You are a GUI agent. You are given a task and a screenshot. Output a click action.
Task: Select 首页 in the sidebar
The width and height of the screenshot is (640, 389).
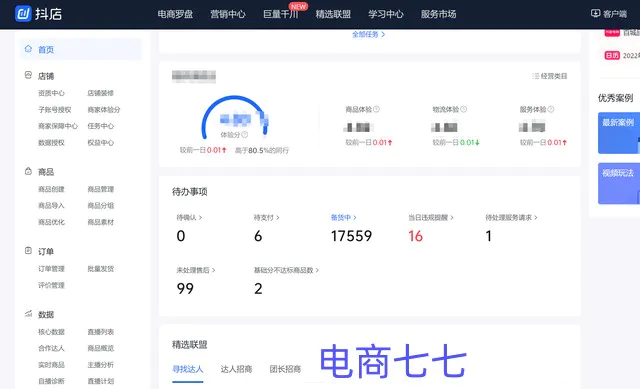click(81, 49)
